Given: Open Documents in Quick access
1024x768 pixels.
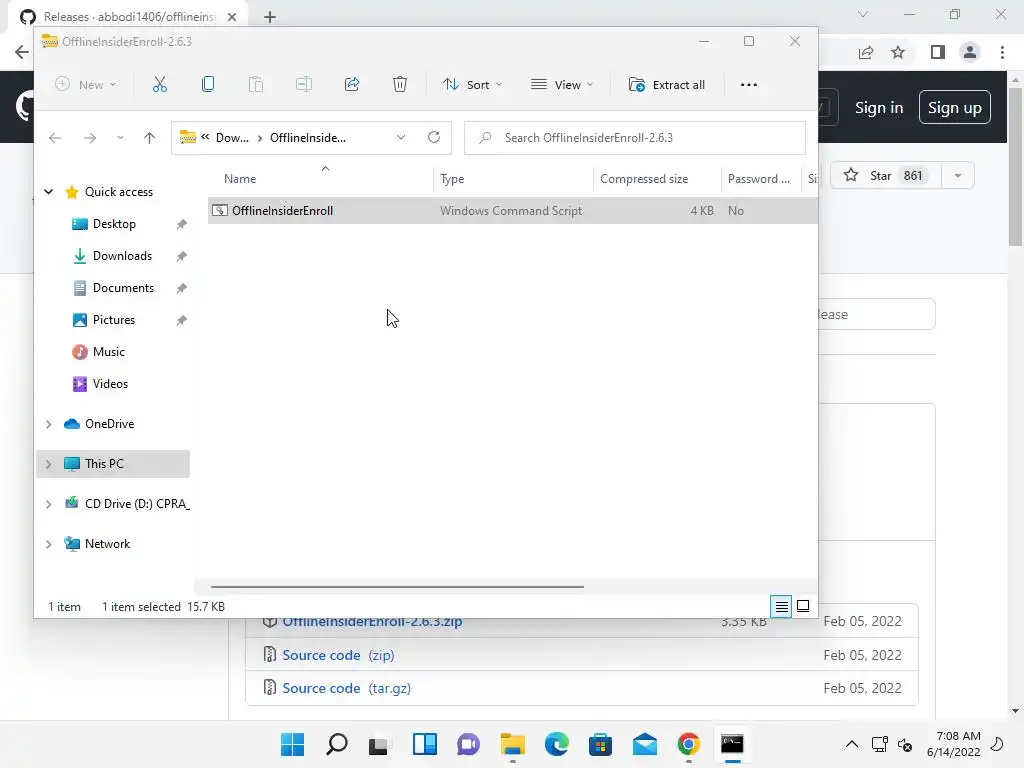Looking at the screenshot, I should 123,288.
